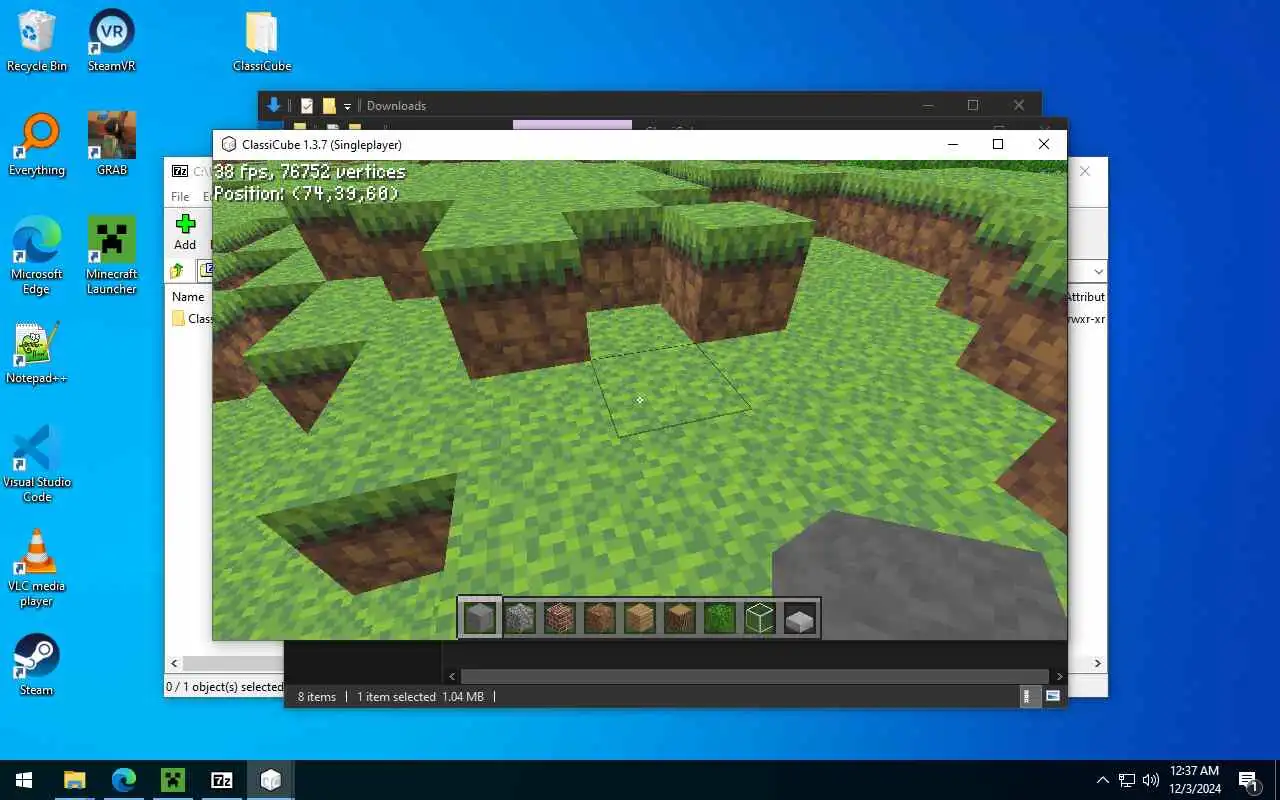Switch to Minecraft Launcher taskbar button
The width and height of the screenshot is (1280, 800).
tap(173, 780)
